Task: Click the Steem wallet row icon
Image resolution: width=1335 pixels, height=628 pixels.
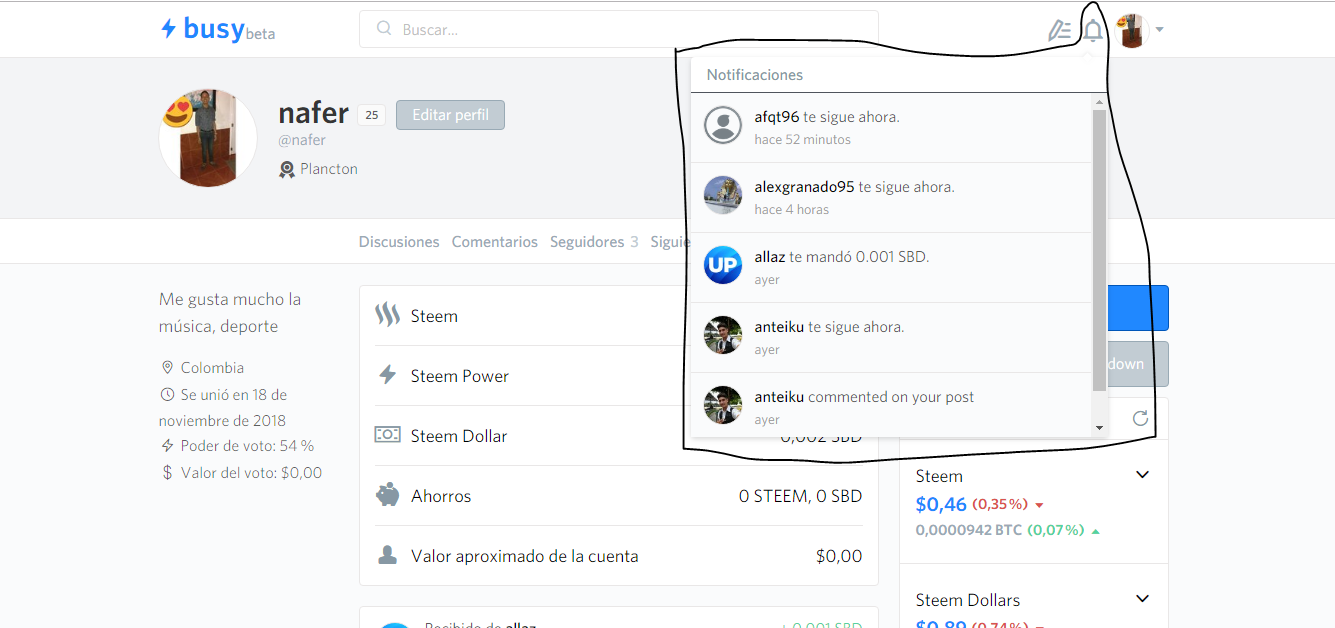Action: [387, 316]
